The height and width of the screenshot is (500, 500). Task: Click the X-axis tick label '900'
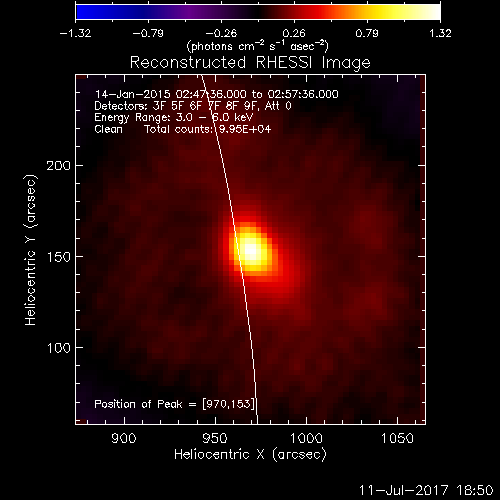coord(124,438)
